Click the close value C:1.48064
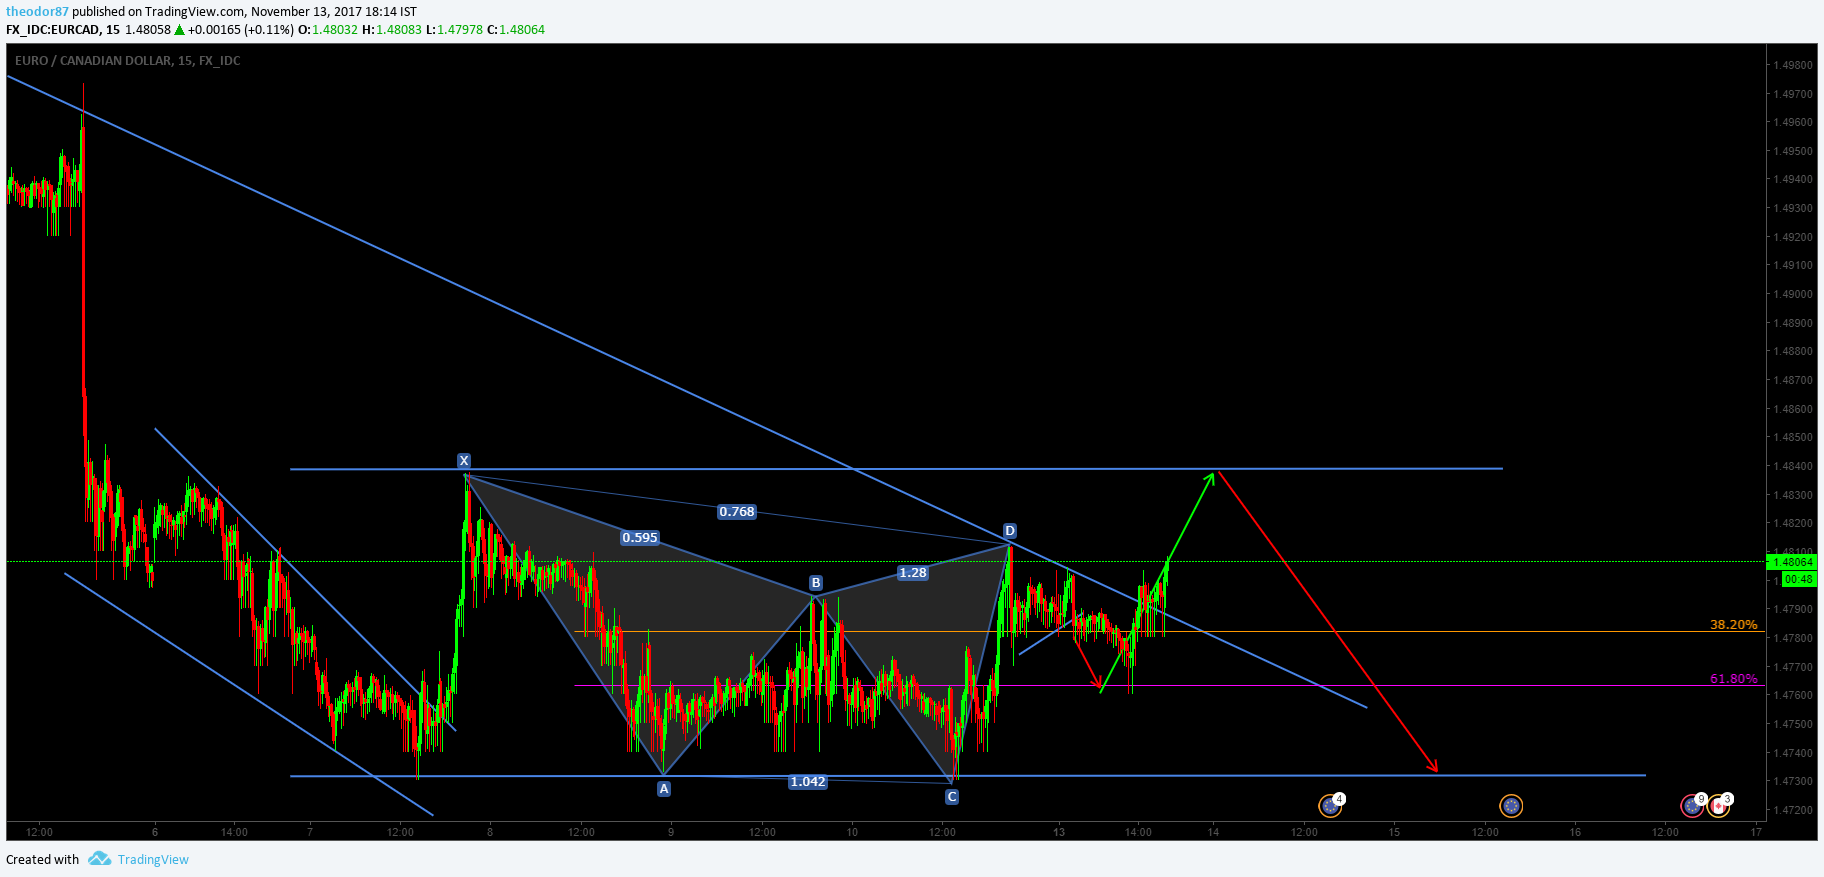 pyautogui.click(x=516, y=30)
